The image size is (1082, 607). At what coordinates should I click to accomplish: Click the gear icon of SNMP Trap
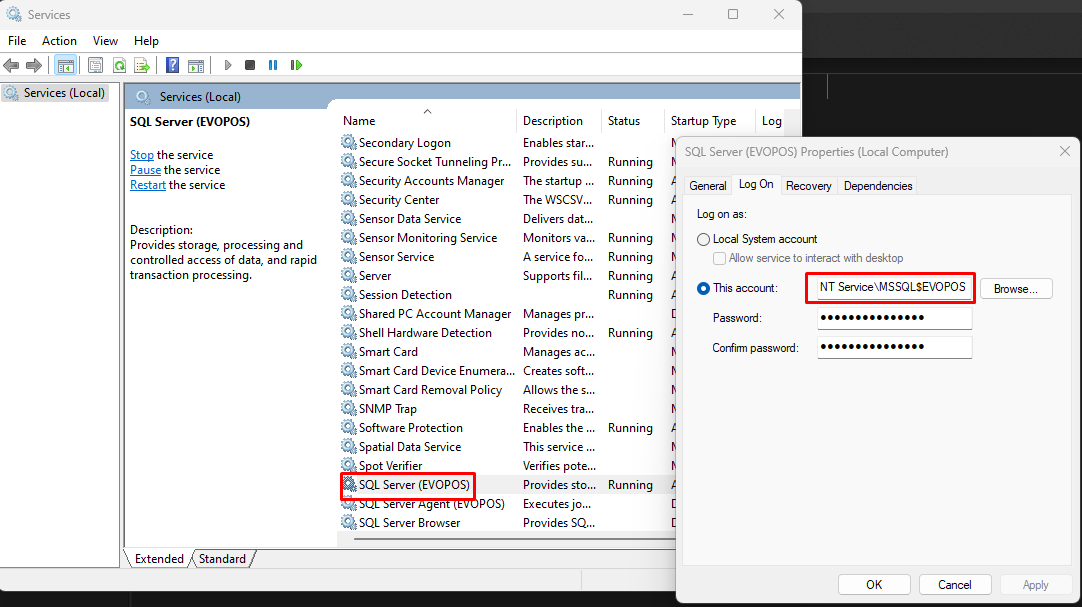tap(349, 408)
